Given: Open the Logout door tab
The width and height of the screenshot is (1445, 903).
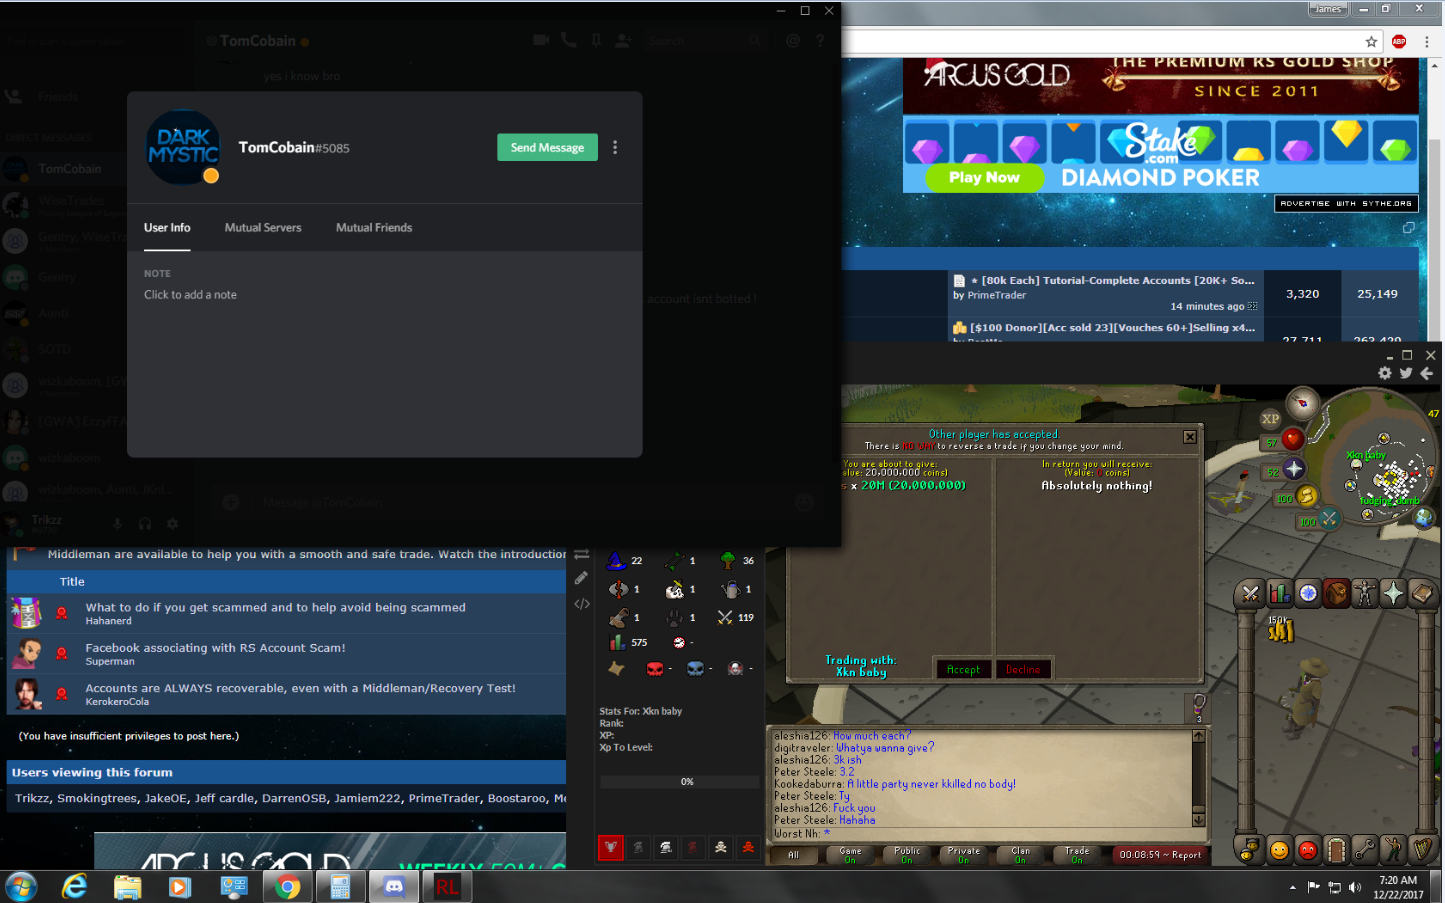Looking at the screenshot, I should 1336,850.
